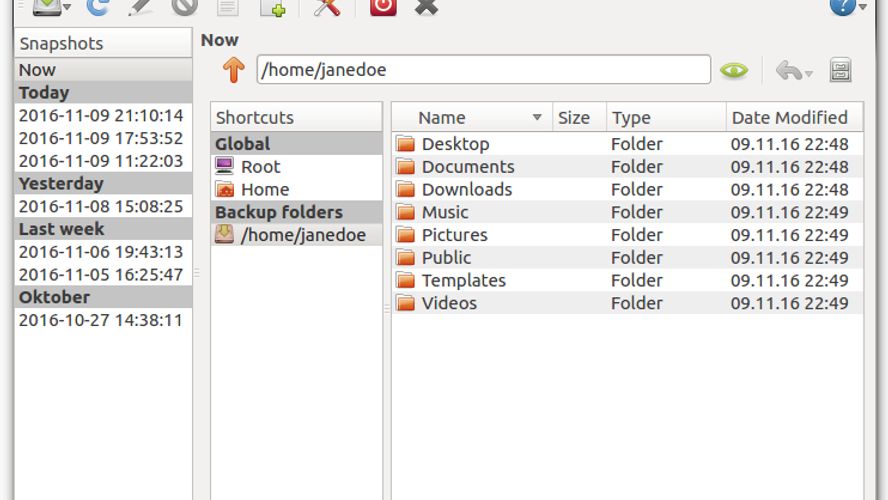Expand the restore button dropdown arrow
The height and width of the screenshot is (500, 888).
pyautogui.click(x=809, y=74)
